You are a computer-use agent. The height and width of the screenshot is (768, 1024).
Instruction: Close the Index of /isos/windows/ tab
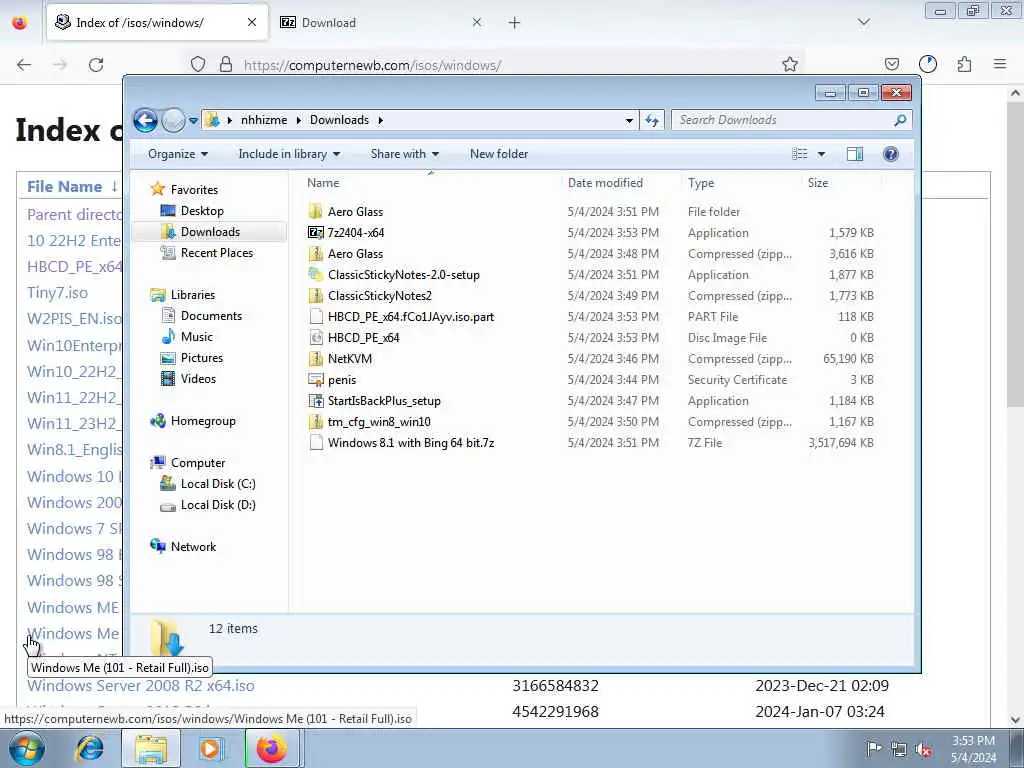252,23
